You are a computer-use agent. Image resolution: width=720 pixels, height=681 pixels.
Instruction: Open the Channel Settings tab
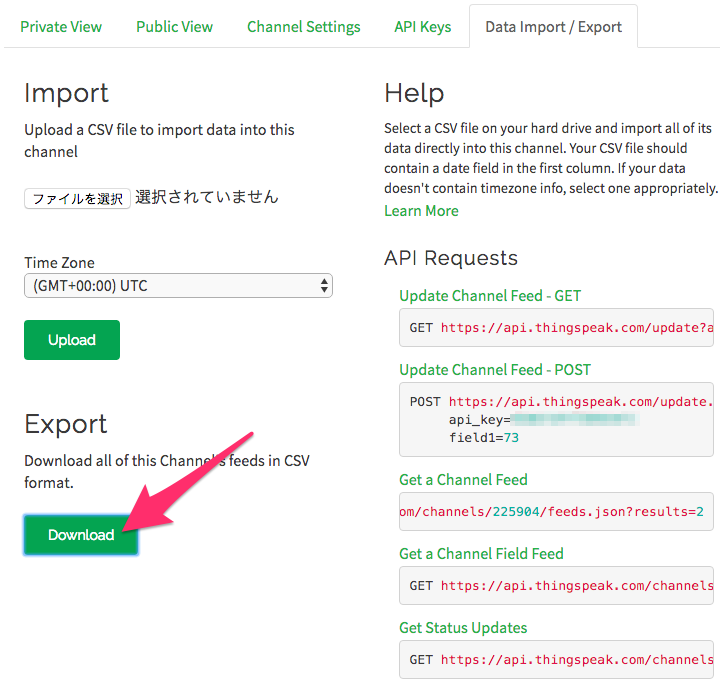304,27
